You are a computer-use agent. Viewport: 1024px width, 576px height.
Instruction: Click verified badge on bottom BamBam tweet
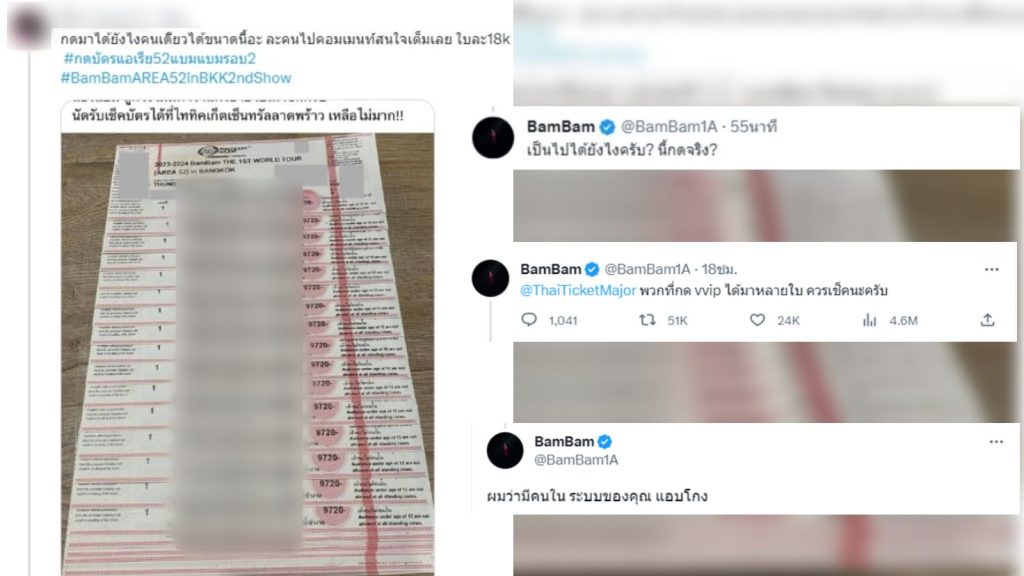605,441
